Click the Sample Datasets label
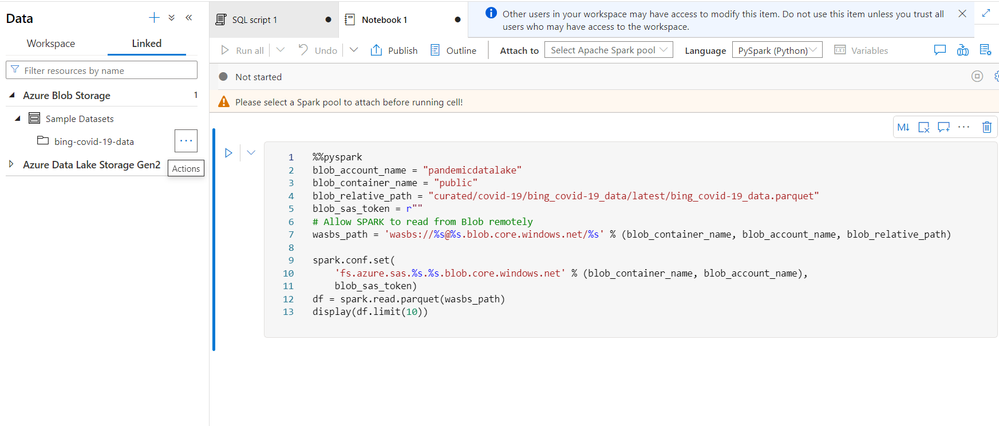This screenshot has height=426, width=999. coord(80,118)
